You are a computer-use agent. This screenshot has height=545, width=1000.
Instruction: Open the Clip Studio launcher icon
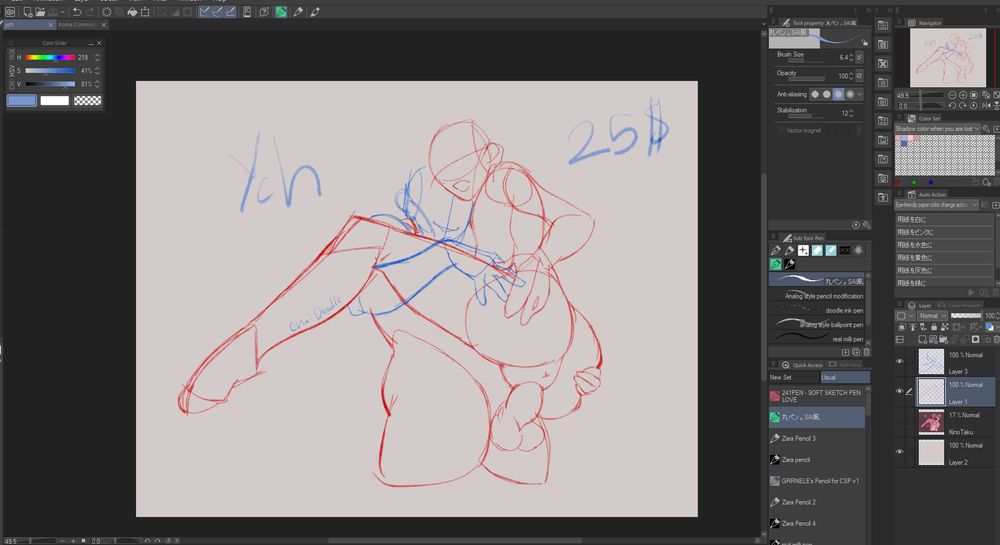tap(10, 12)
